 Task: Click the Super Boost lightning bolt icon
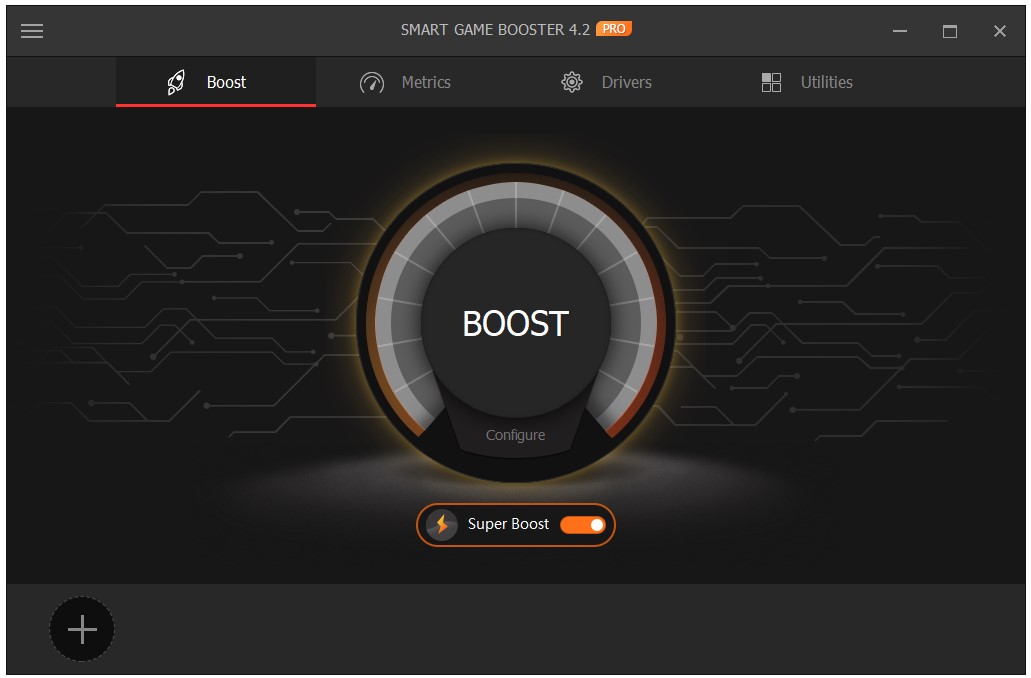point(441,525)
